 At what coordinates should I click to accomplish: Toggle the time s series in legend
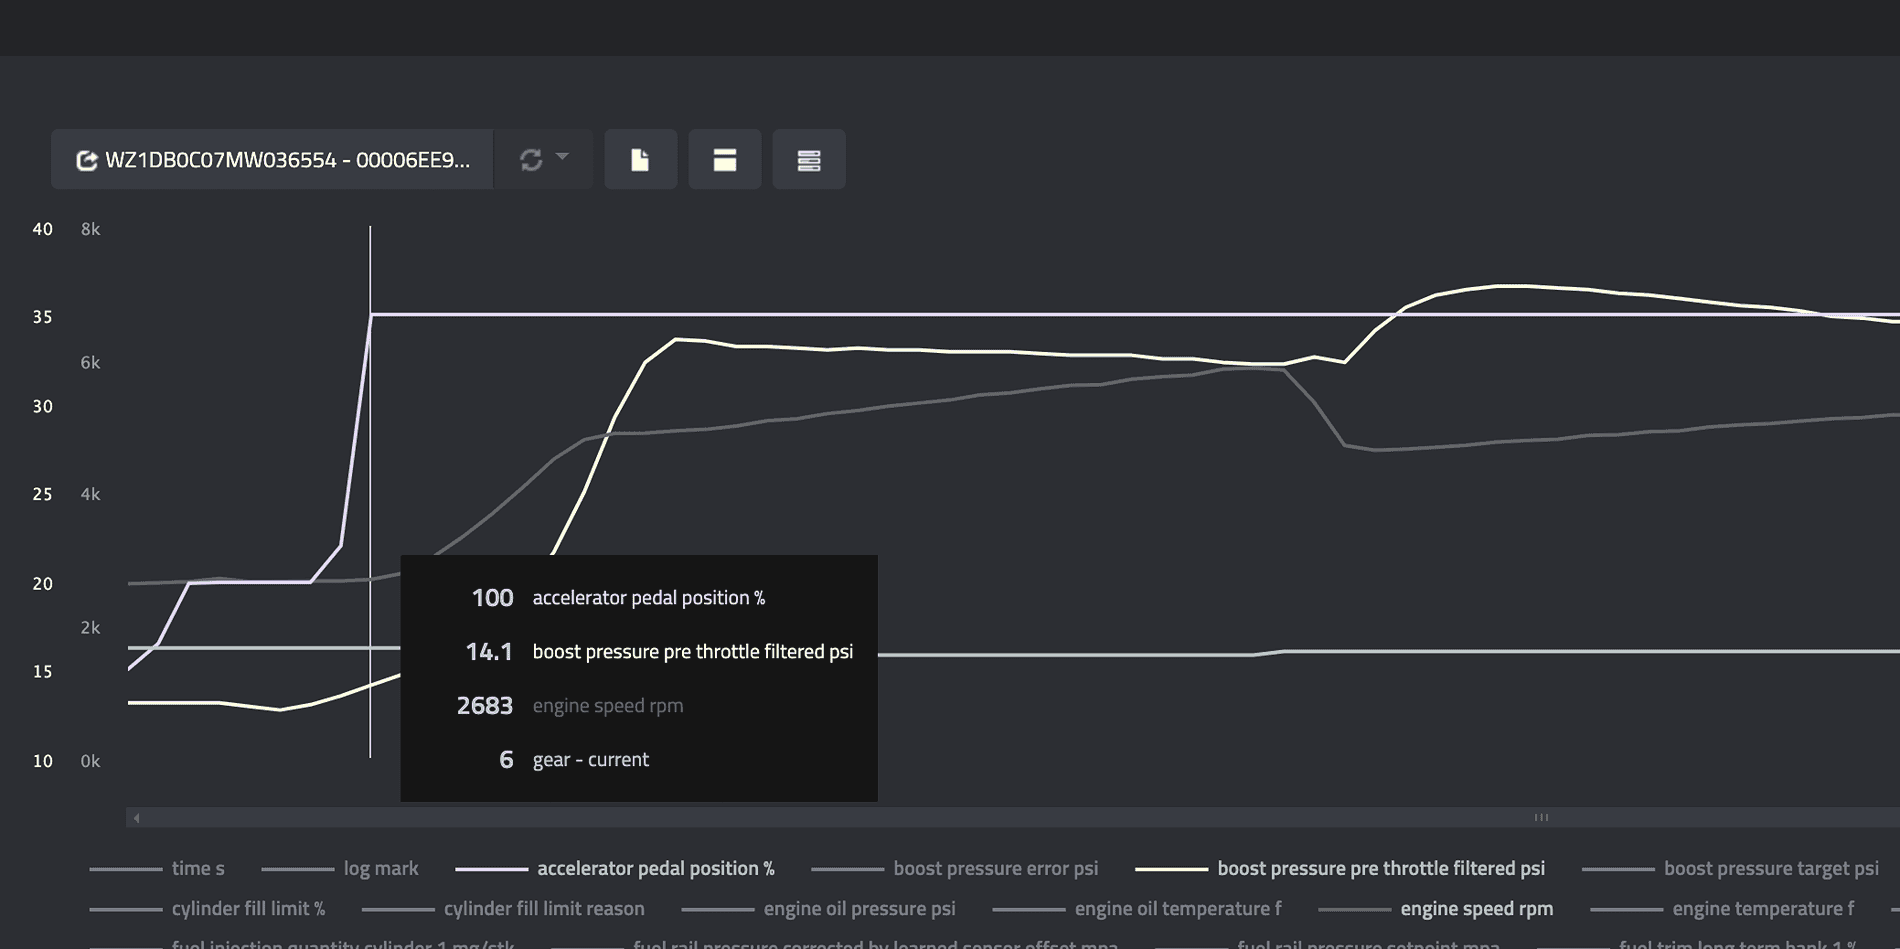pos(157,868)
